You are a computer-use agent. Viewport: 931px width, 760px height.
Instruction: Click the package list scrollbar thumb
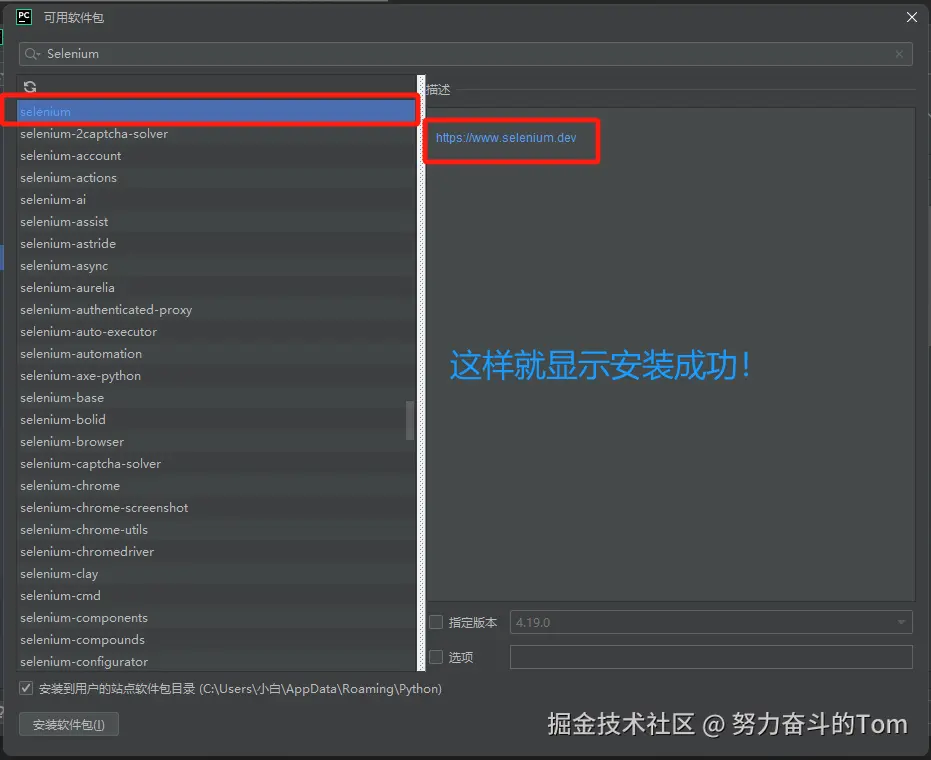[410, 420]
